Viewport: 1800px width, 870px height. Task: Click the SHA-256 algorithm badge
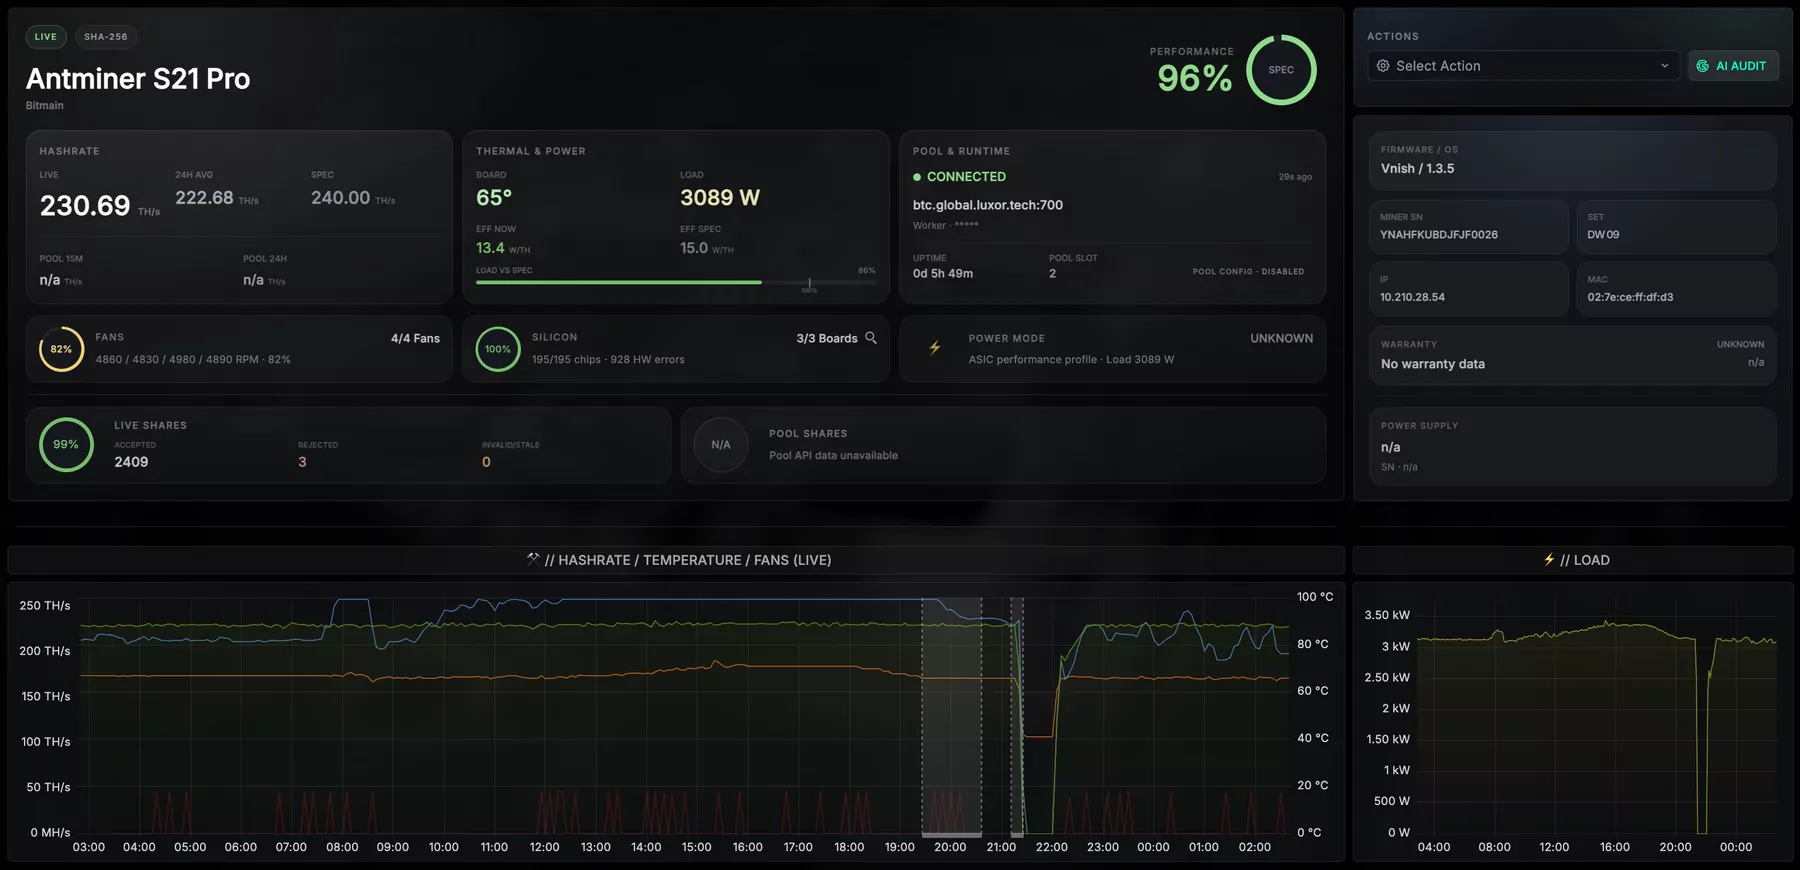click(106, 37)
